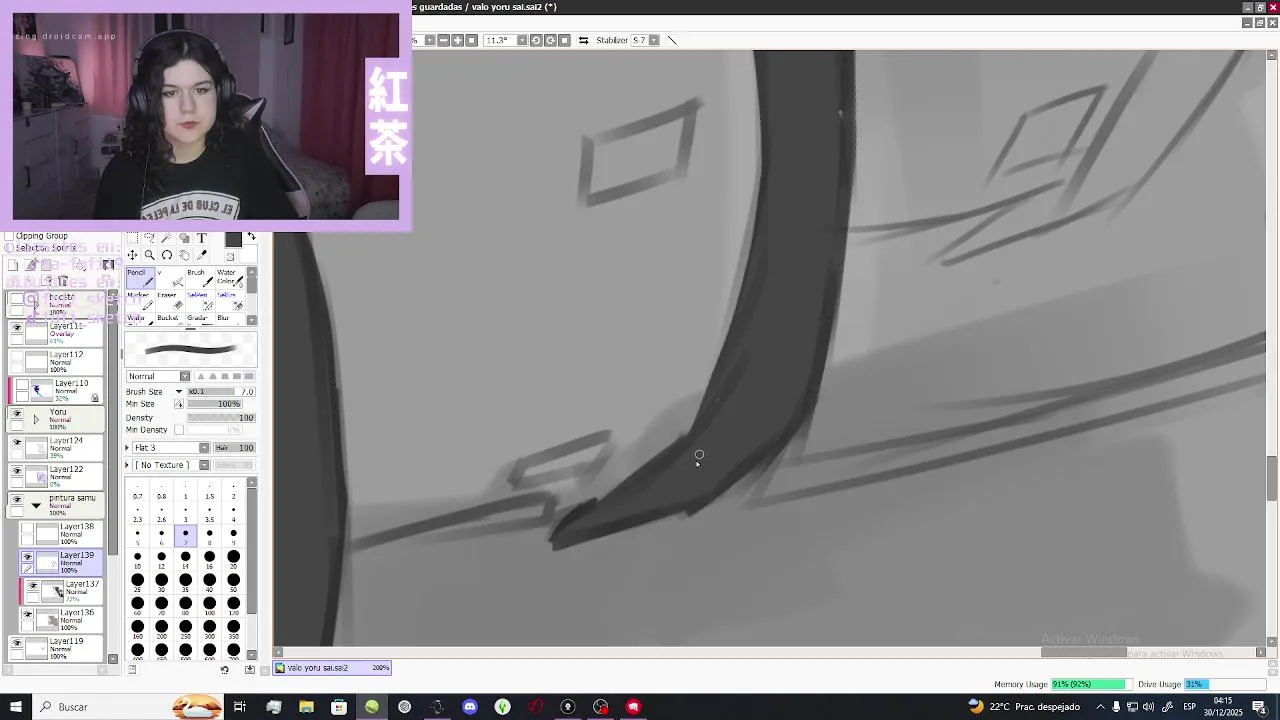The height and width of the screenshot is (720, 1280).
Task: Open the zoom percentage dropdown
Action: [430, 40]
